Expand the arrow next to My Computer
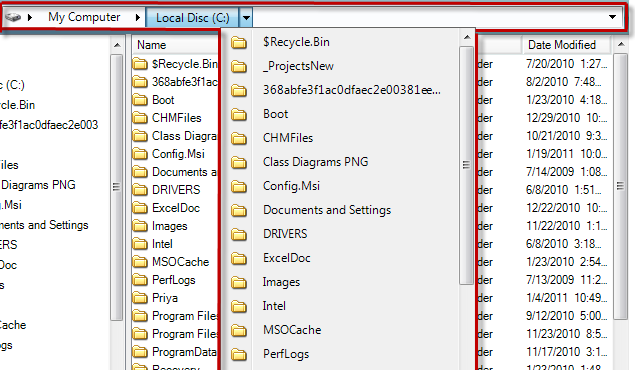635x370 pixels. point(138,17)
